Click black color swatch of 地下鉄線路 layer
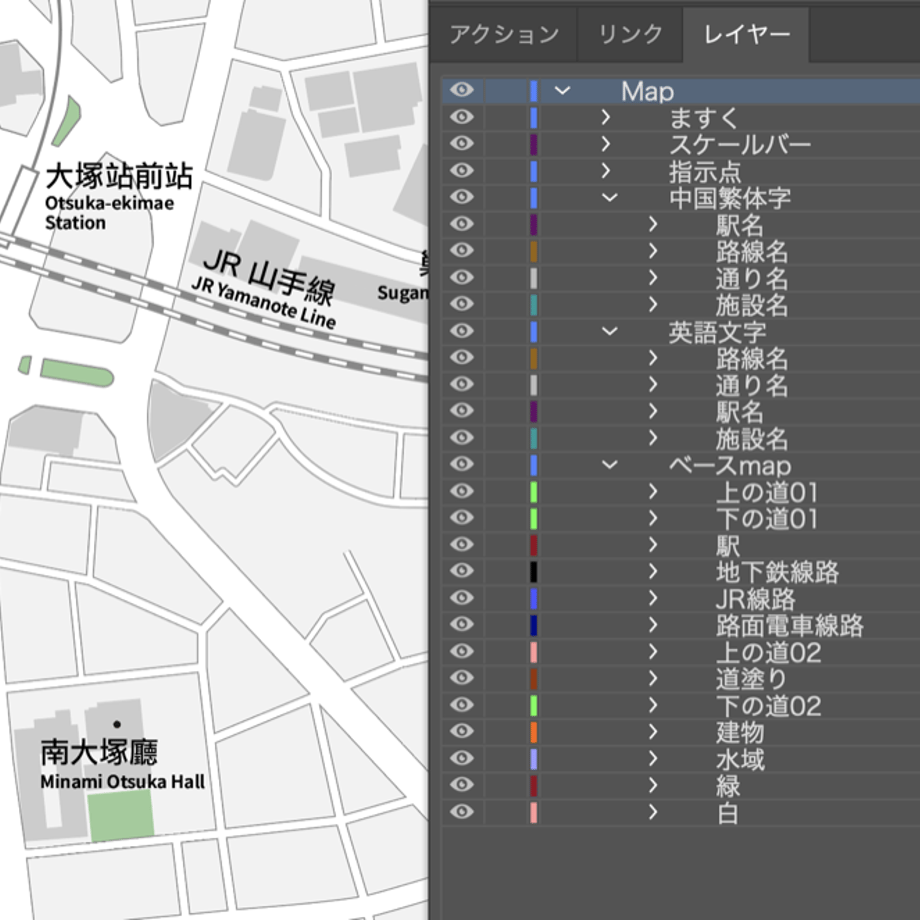The image size is (920, 920). coord(533,571)
